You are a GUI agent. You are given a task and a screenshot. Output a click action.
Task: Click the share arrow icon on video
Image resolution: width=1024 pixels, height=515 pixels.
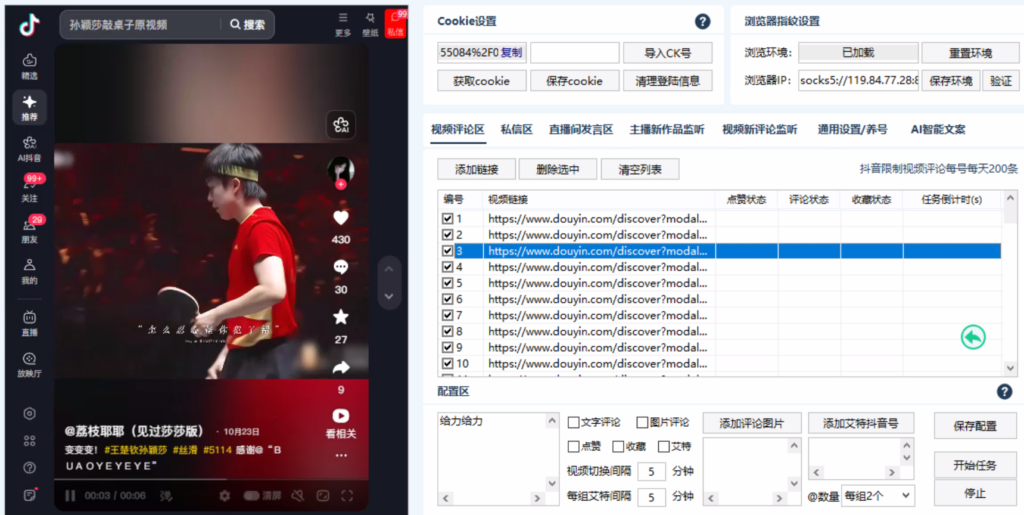click(x=341, y=368)
